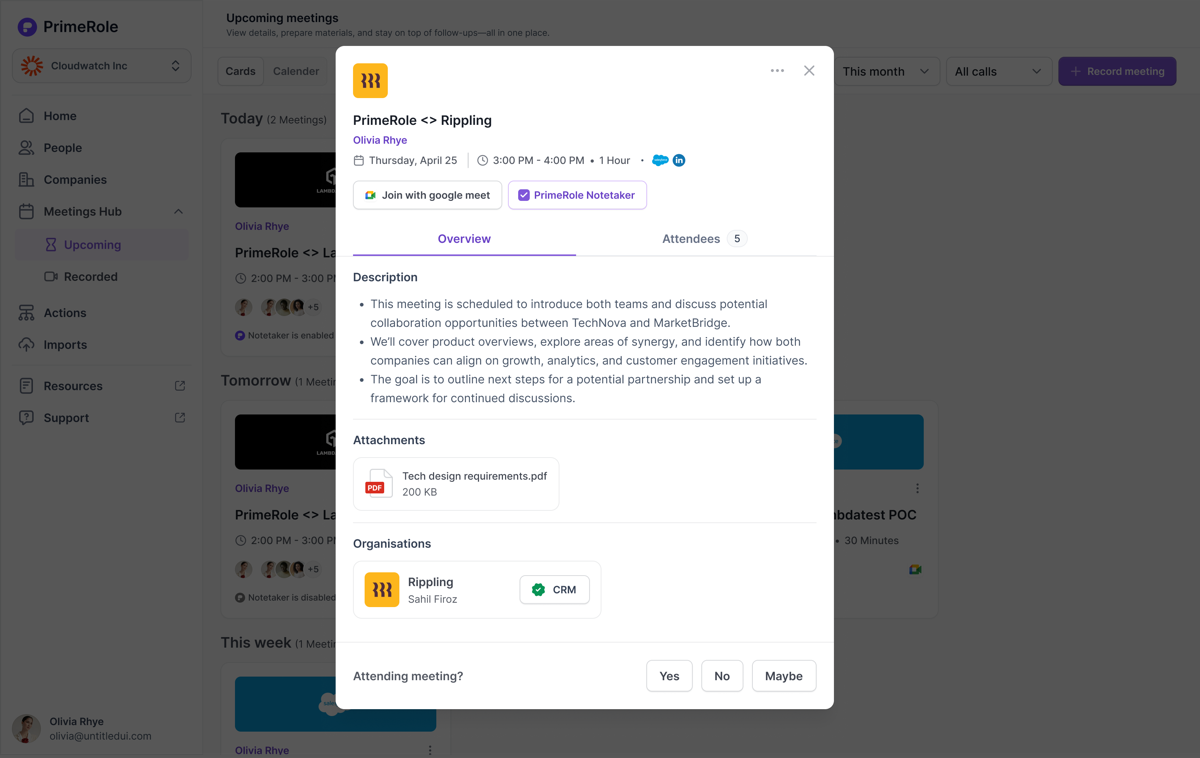Click the Actions sidebar icon

point(26,313)
